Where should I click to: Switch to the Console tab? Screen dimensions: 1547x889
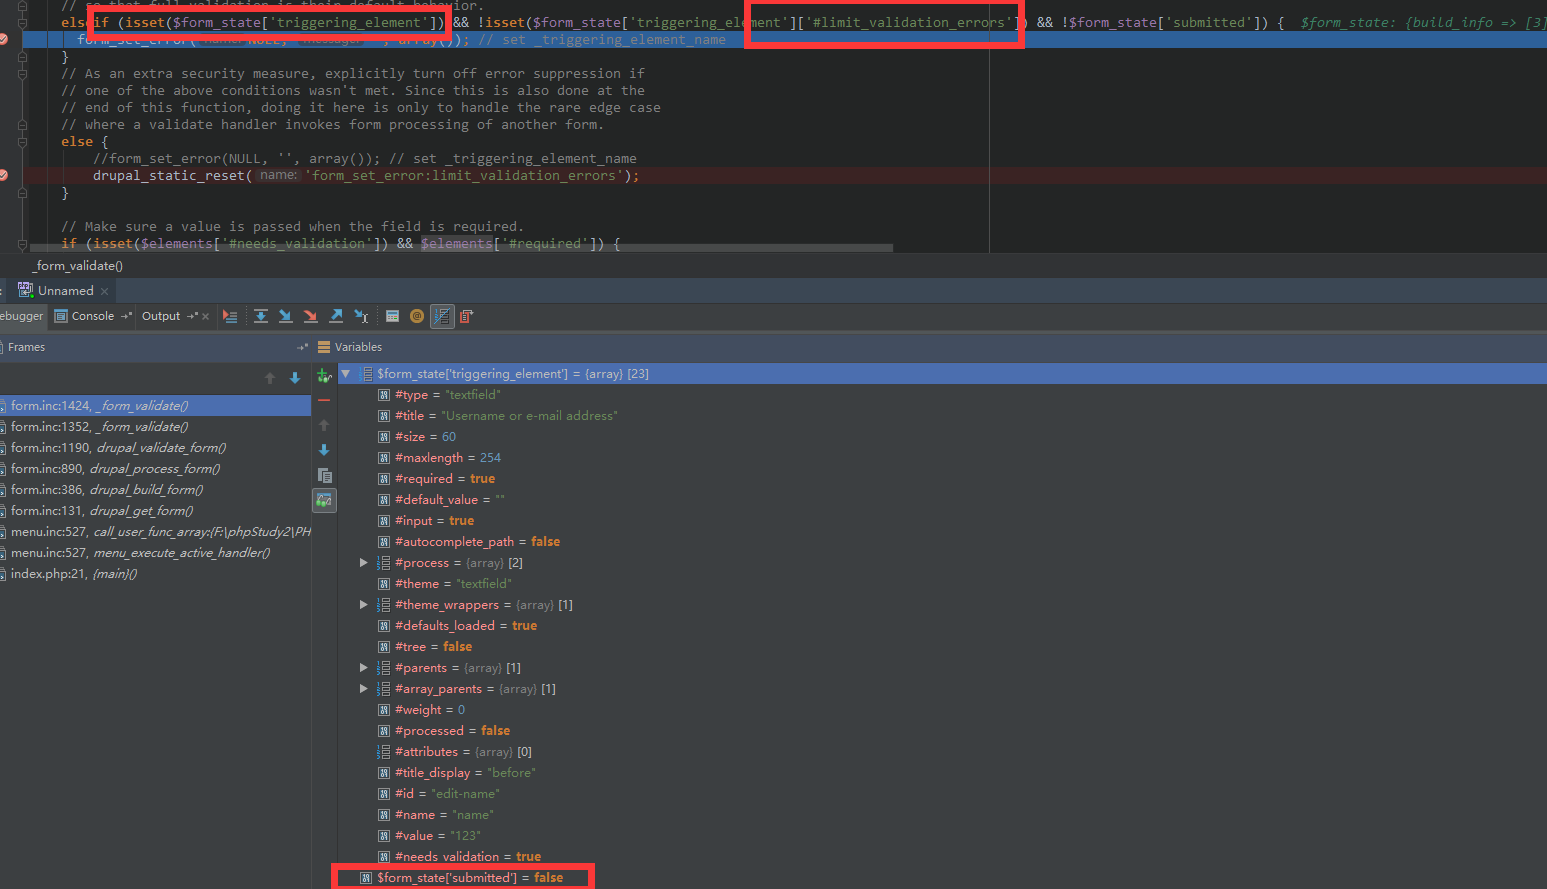coord(92,316)
